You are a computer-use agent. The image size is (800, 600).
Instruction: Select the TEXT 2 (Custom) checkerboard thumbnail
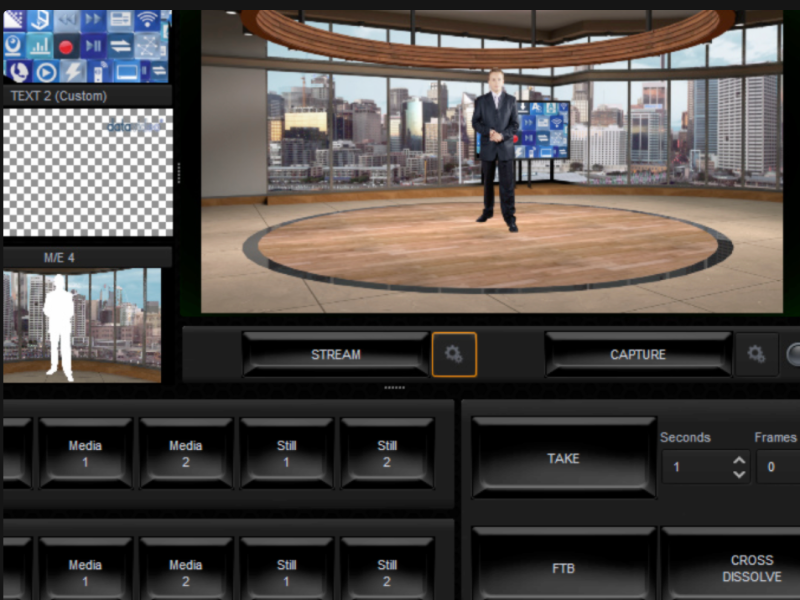(88, 172)
